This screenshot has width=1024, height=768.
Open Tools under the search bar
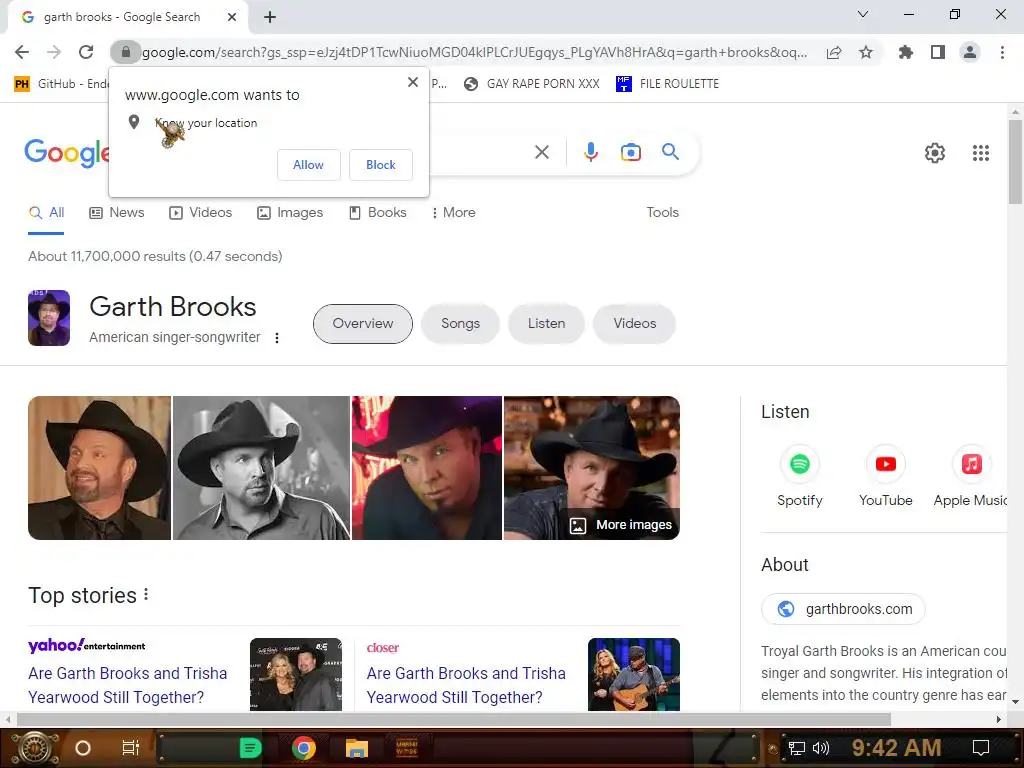coord(662,212)
